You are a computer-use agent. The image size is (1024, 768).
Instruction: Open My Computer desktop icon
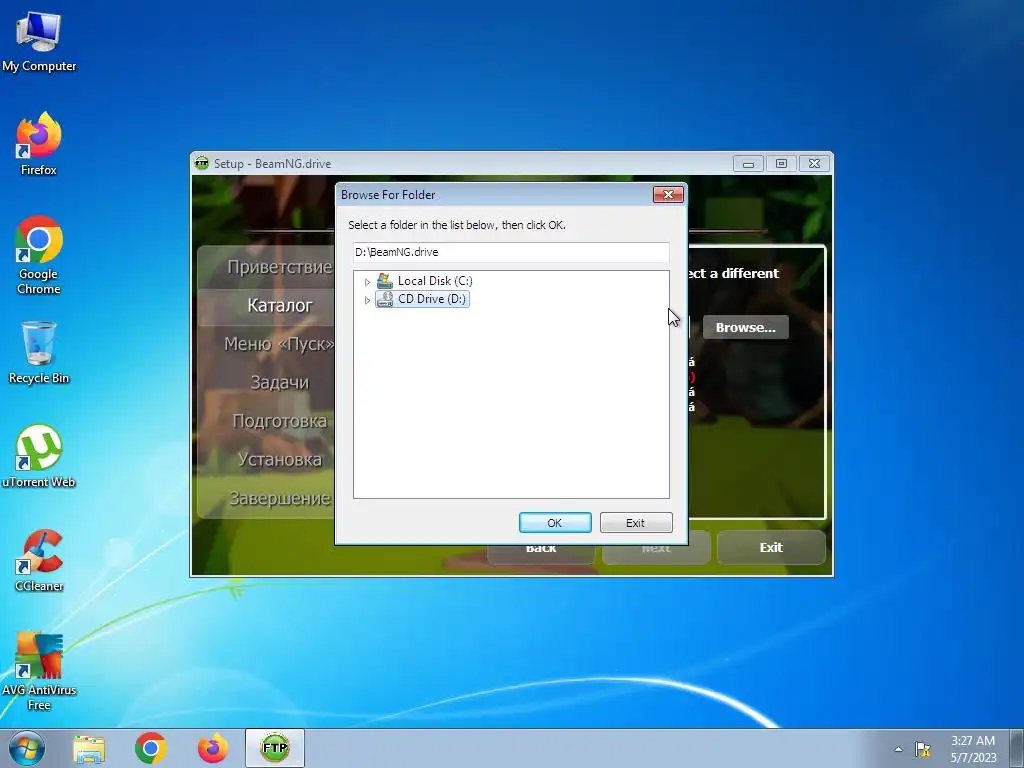pos(39,40)
